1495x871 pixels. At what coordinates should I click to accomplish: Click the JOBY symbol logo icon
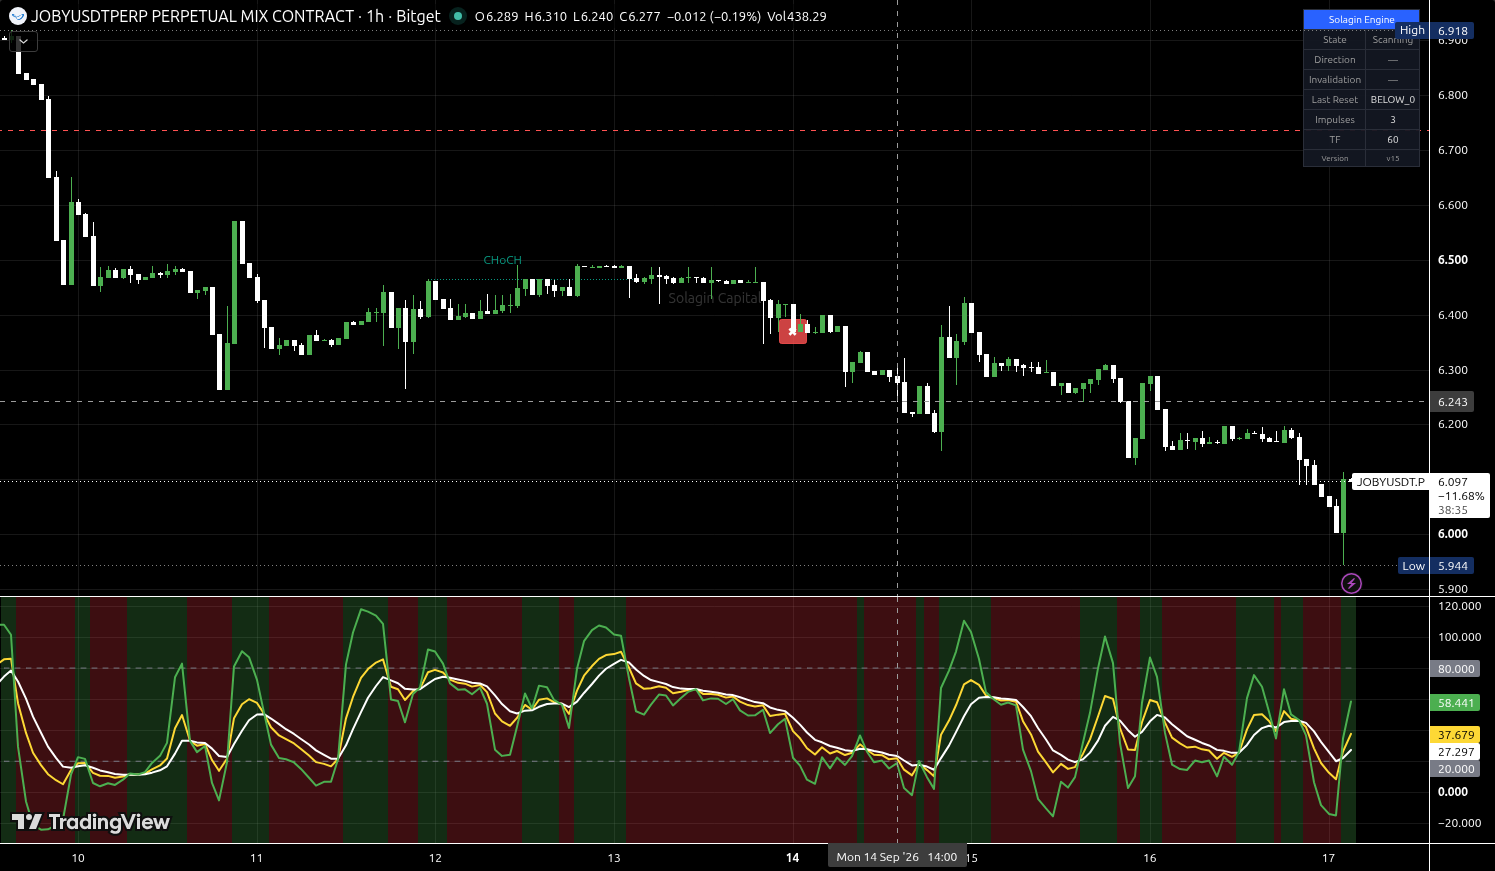17,16
